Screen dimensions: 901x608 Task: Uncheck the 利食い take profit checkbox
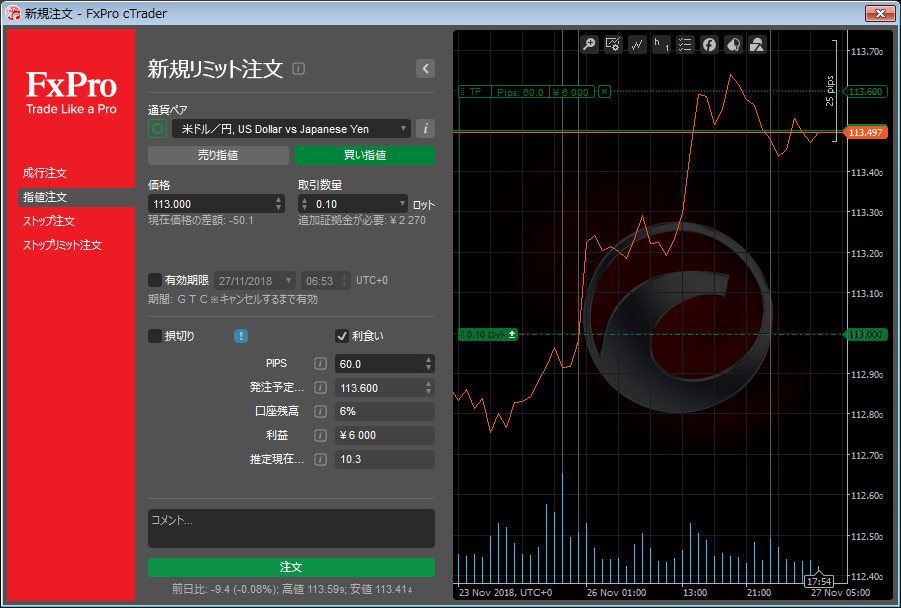coord(342,336)
